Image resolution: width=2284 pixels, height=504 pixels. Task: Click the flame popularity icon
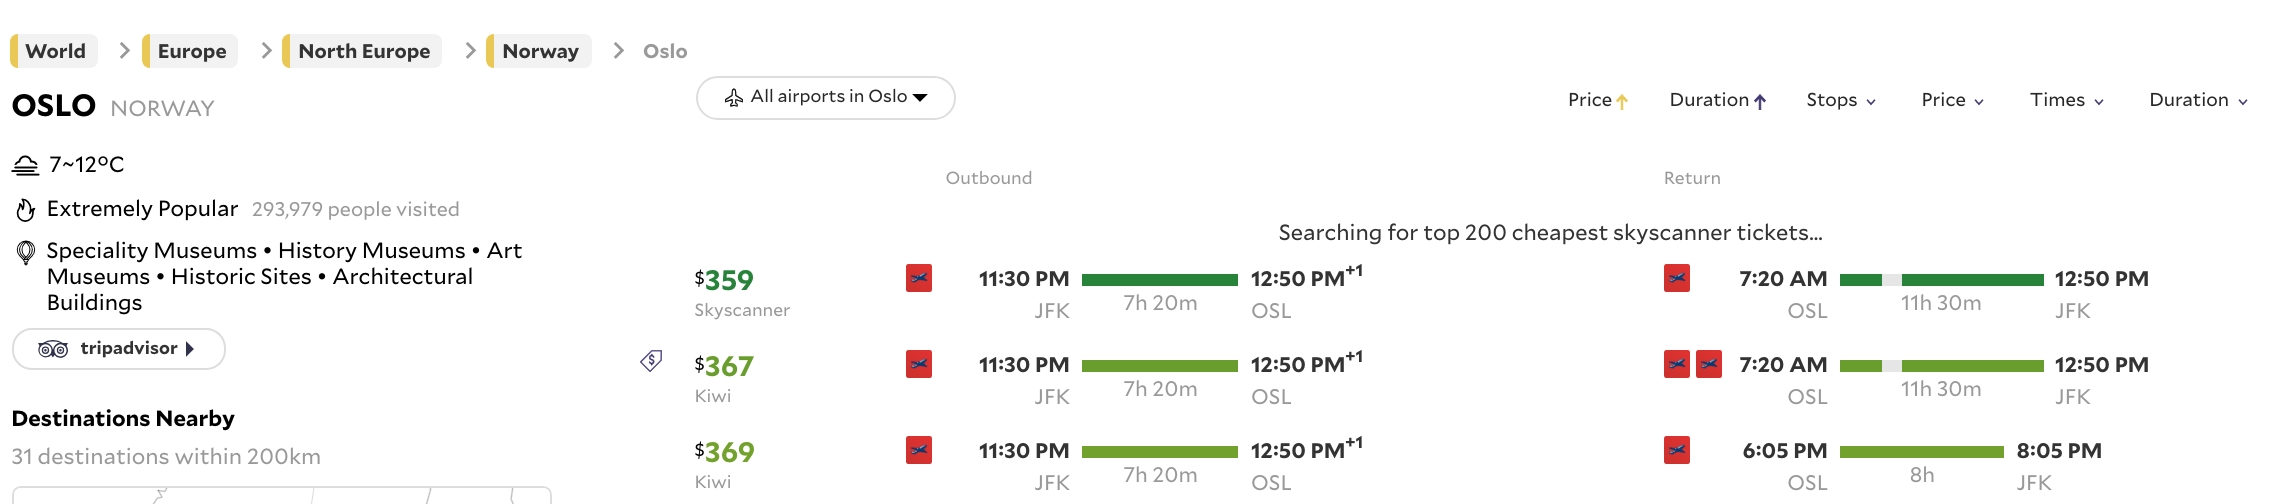click(x=25, y=210)
